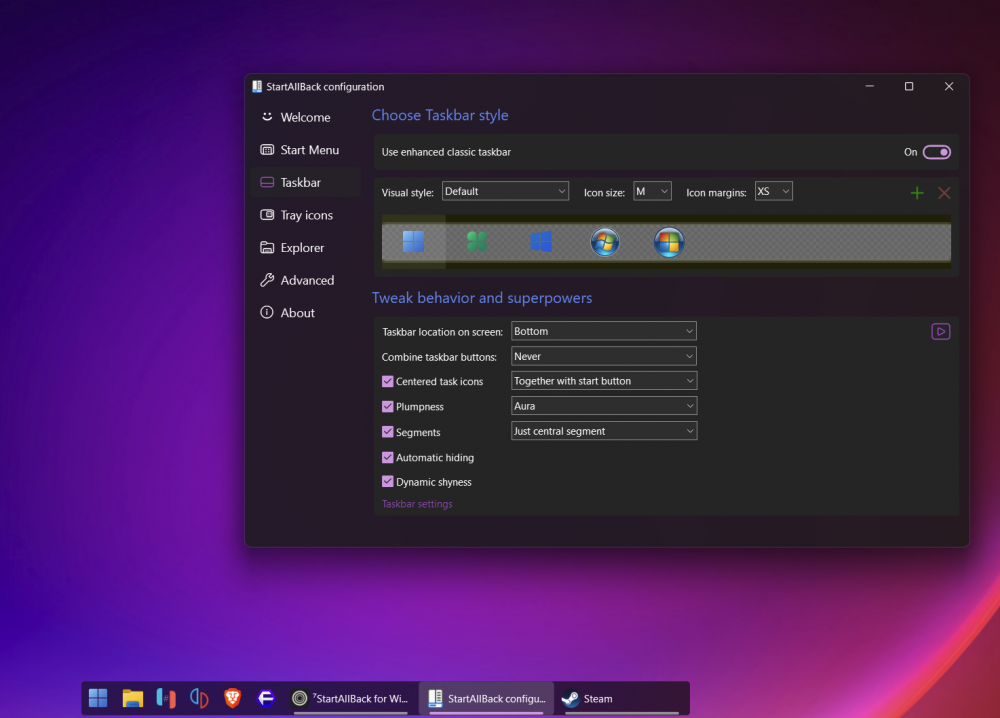Disable the Dynamic shyness checkbox
The width and height of the screenshot is (1000, 718).
[x=388, y=482]
